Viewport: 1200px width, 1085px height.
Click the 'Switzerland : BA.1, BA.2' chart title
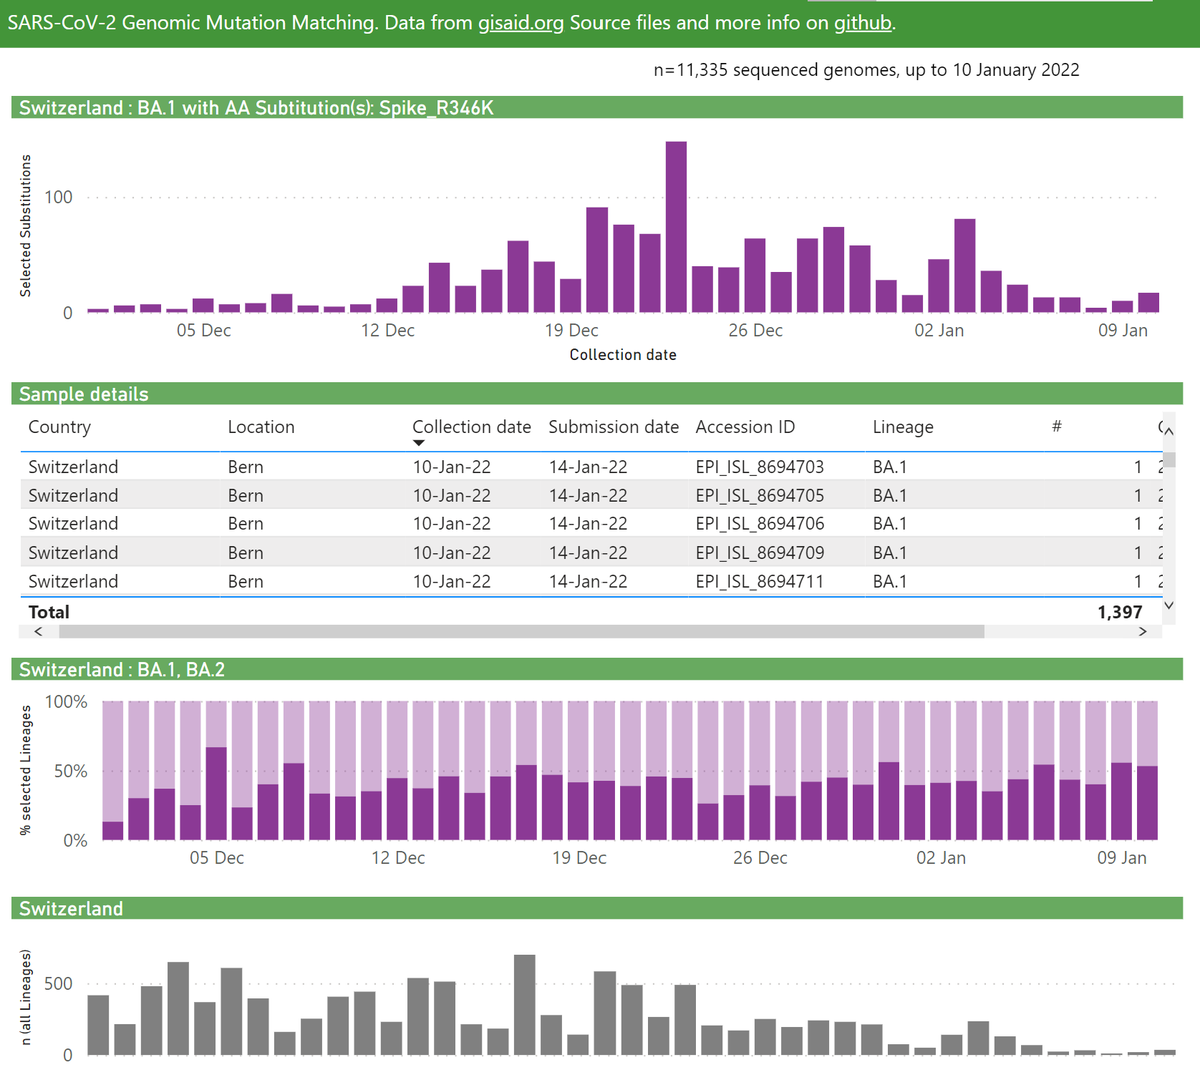click(122, 670)
